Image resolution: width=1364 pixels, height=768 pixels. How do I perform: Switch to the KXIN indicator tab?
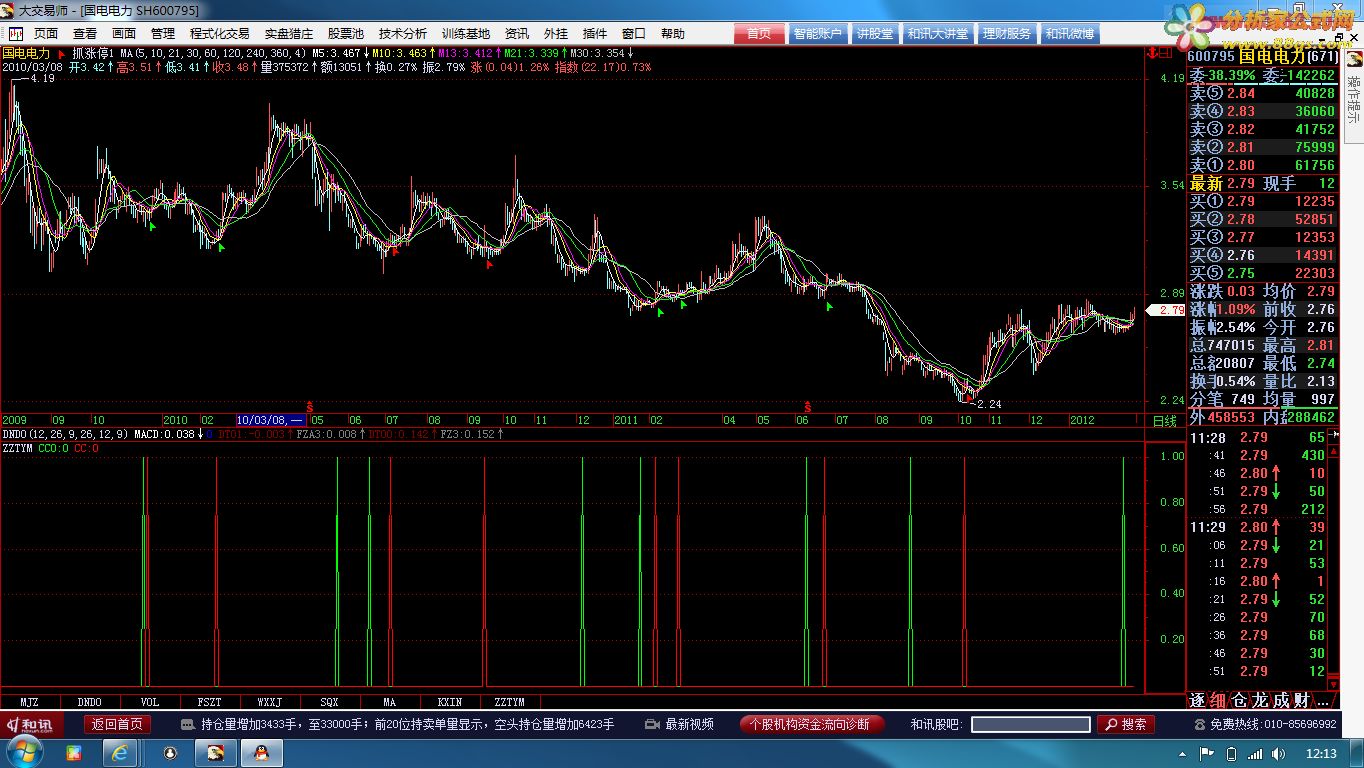click(x=450, y=702)
